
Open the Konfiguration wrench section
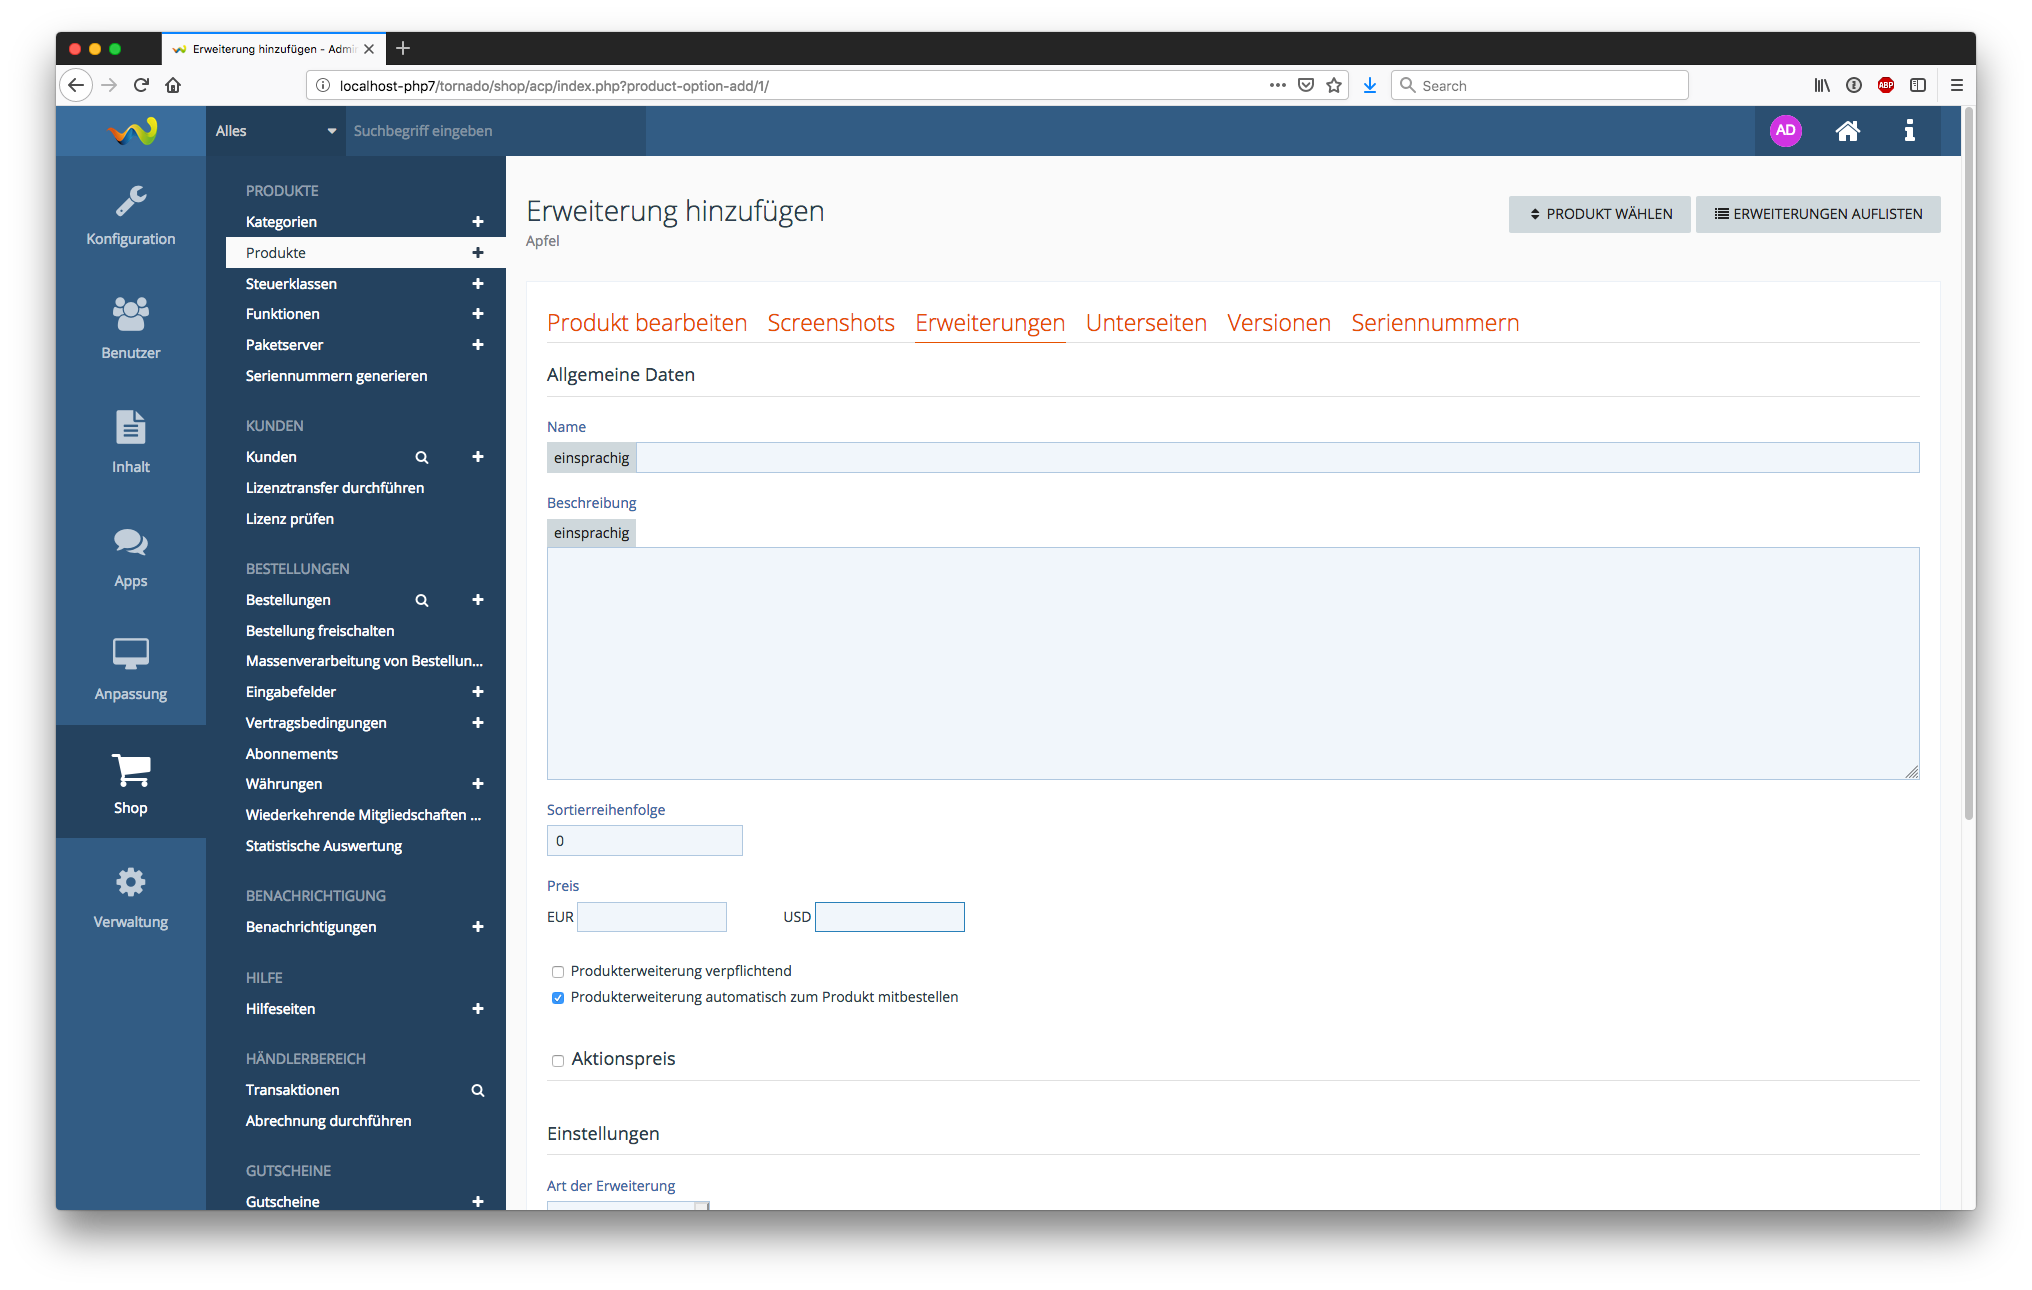pyautogui.click(x=130, y=214)
